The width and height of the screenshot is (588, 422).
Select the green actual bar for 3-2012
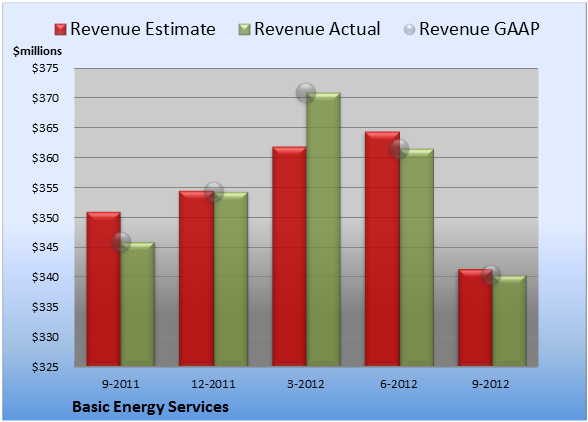click(x=323, y=229)
